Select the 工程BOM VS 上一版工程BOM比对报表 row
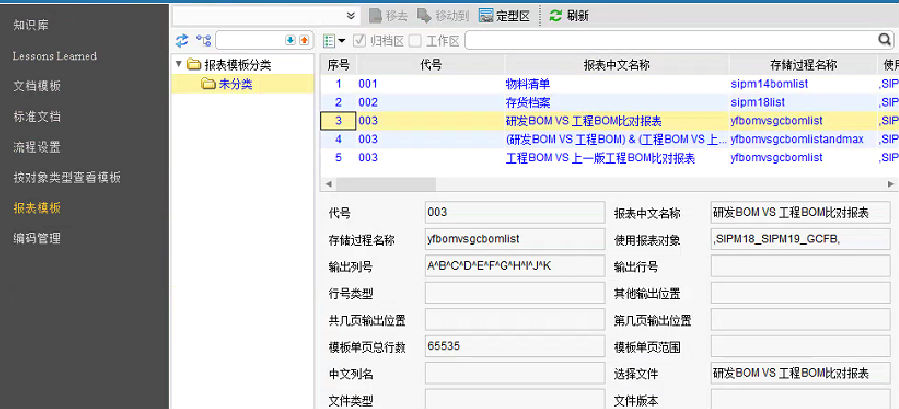 pos(609,158)
